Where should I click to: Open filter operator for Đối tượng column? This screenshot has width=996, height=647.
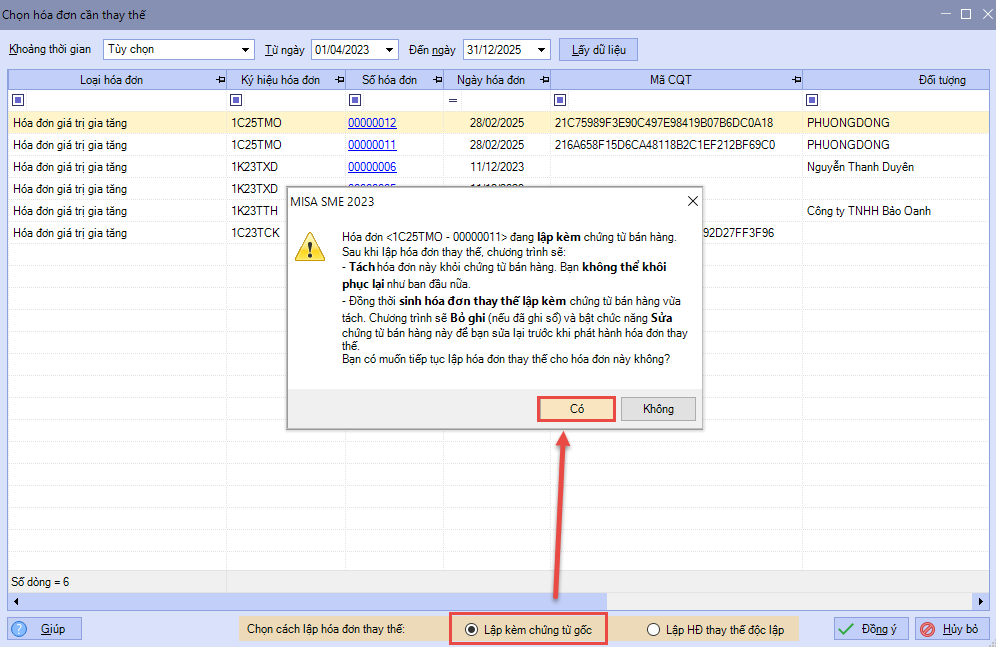[812, 100]
